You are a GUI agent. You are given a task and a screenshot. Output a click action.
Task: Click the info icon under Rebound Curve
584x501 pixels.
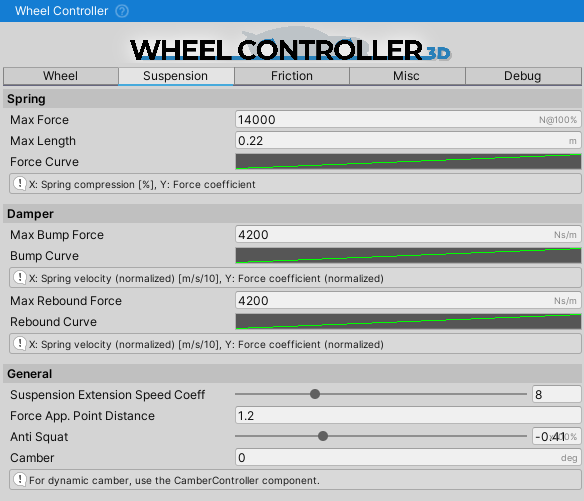coord(20,343)
